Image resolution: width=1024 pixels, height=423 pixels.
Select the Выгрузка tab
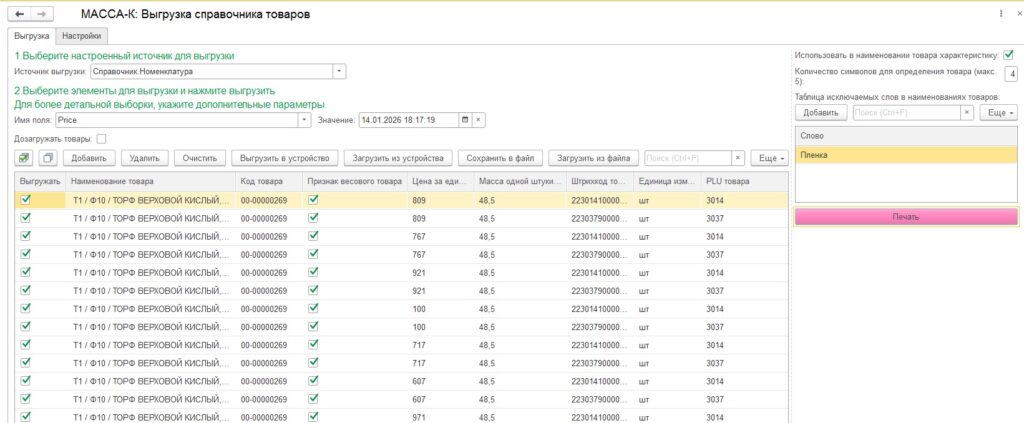click(x=31, y=36)
